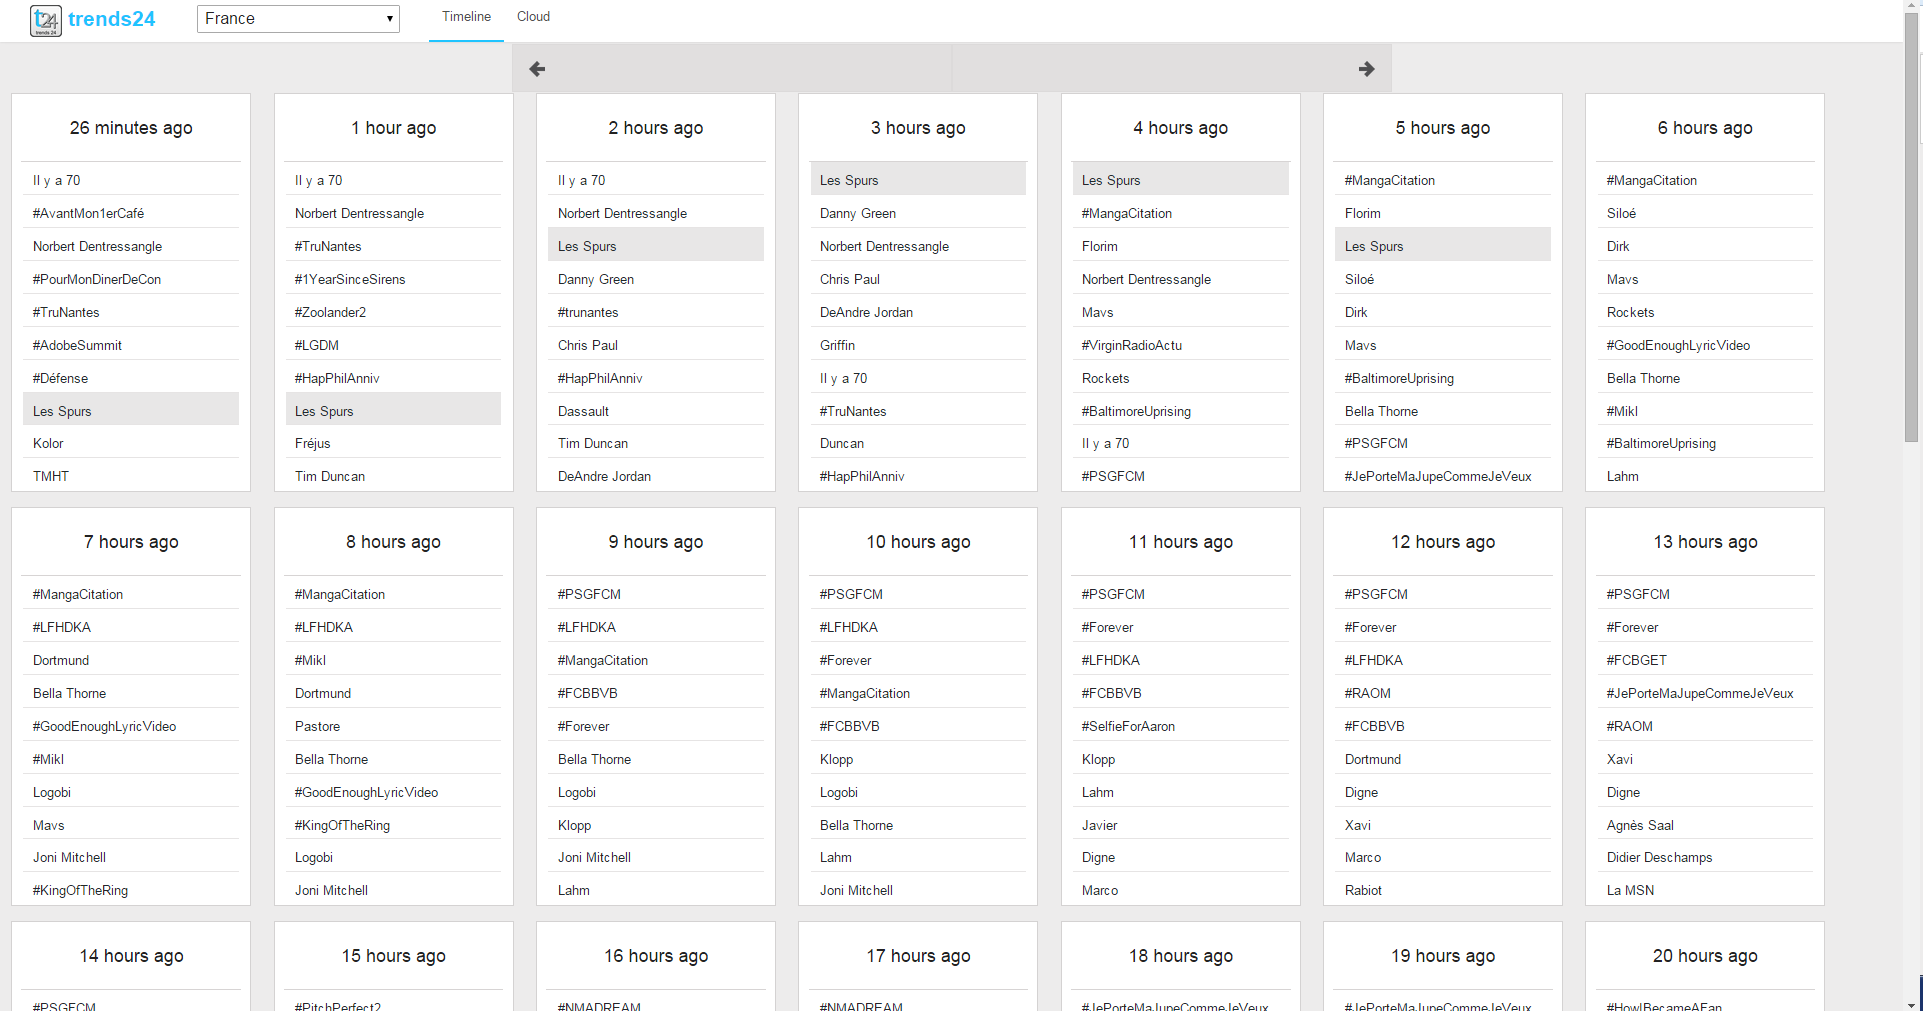Click the "13 hours ago" column heading
The height and width of the screenshot is (1011, 1923).
tap(1705, 542)
